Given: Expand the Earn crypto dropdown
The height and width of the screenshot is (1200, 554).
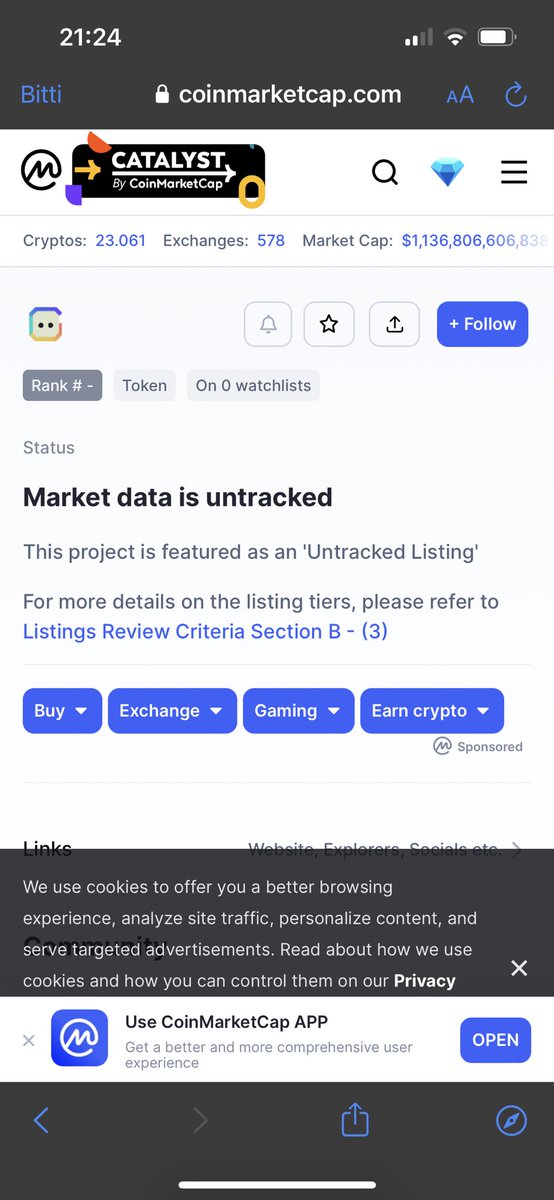Looking at the screenshot, I should pos(432,711).
